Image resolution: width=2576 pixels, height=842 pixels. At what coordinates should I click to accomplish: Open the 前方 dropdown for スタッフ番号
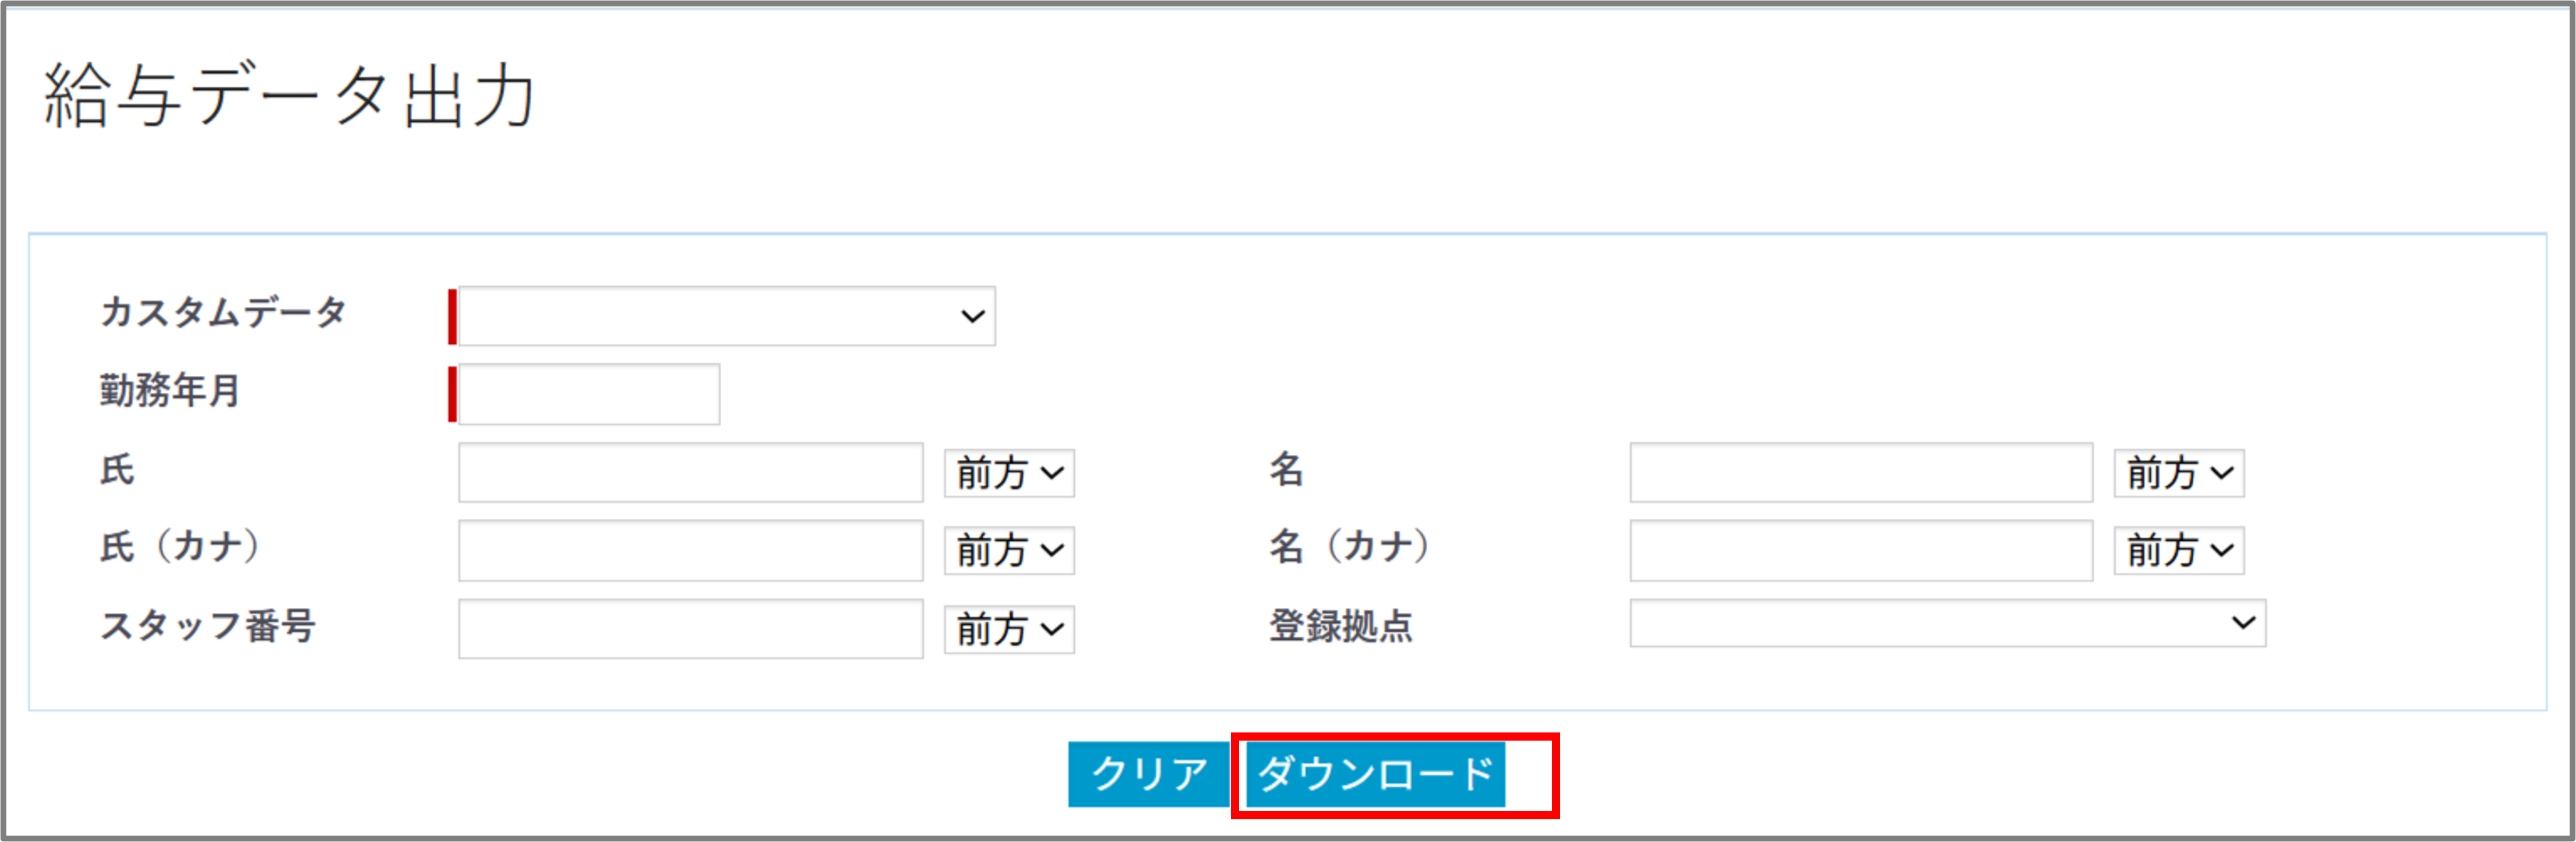[x=1009, y=629]
